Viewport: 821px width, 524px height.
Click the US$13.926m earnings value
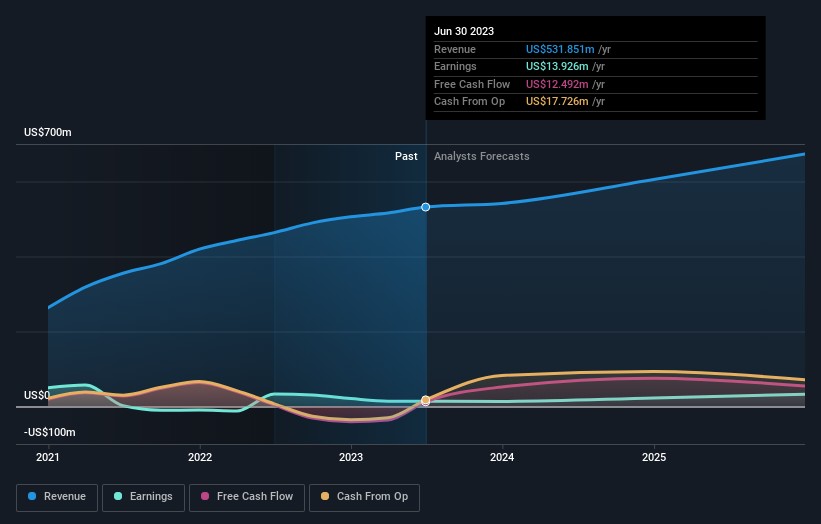point(557,66)
